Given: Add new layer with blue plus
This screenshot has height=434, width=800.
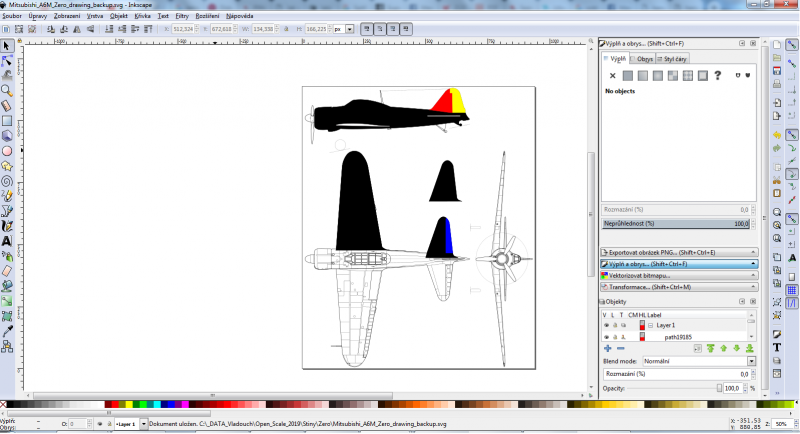Looking at the screenshot, I should coord(607,348).
